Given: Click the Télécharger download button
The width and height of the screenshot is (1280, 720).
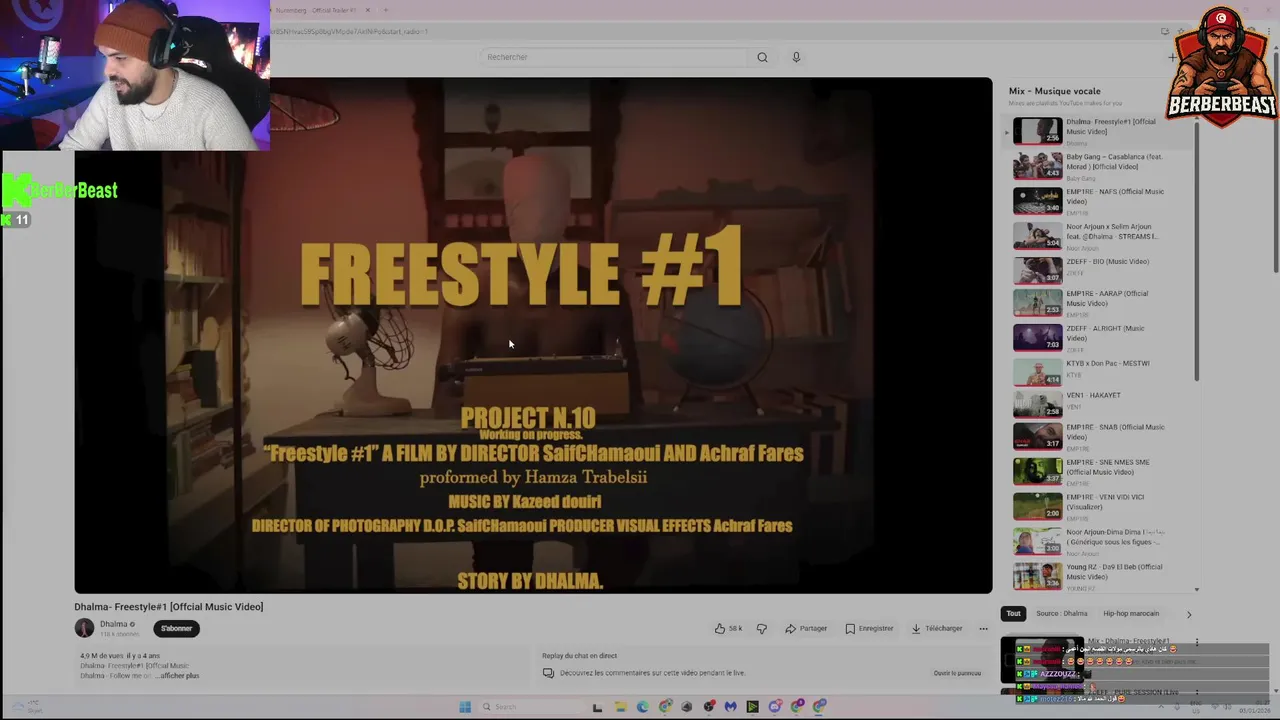Looking at the screenshot, I should click(937, 628).
